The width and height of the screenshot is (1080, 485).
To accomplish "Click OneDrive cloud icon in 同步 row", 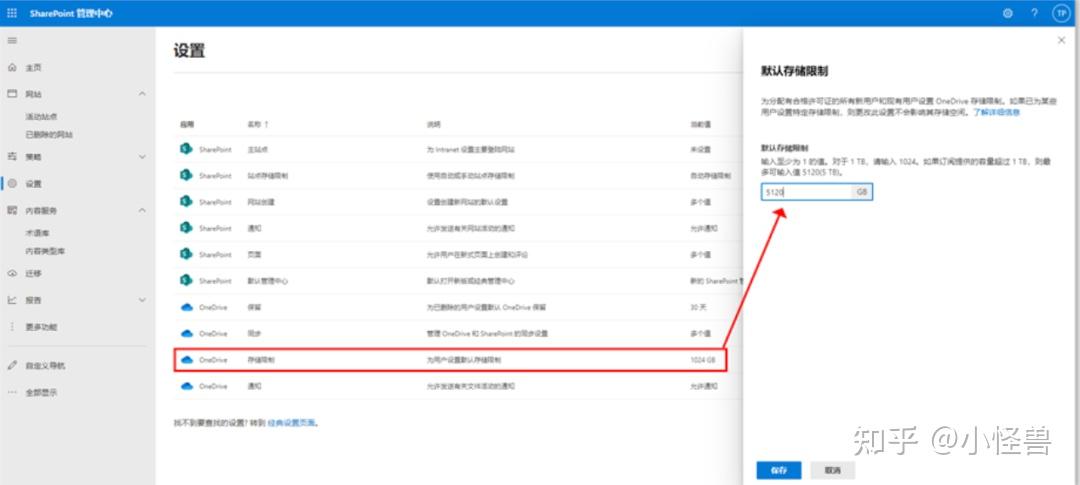I will [x=186, y=333].
